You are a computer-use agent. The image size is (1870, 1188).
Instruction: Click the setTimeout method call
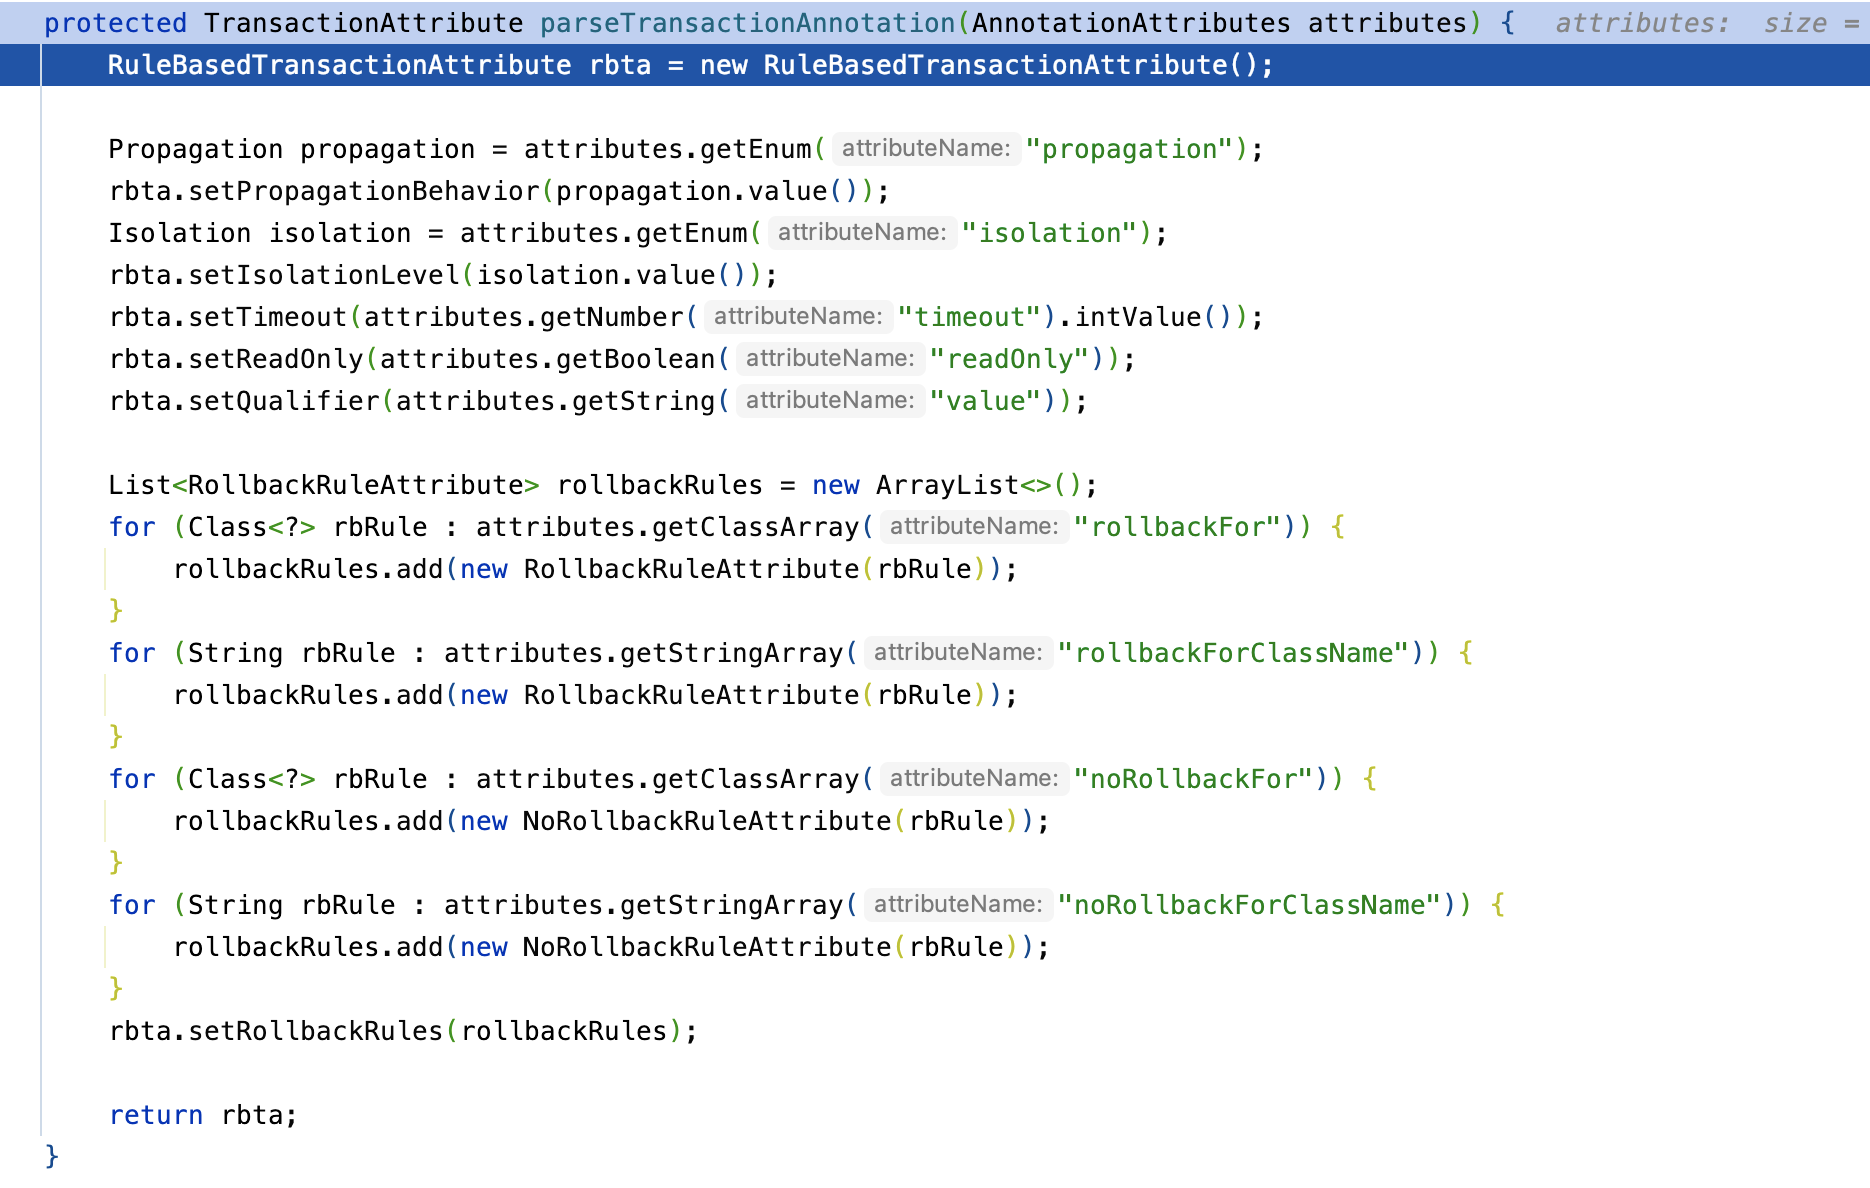click(x=268, y=317)
